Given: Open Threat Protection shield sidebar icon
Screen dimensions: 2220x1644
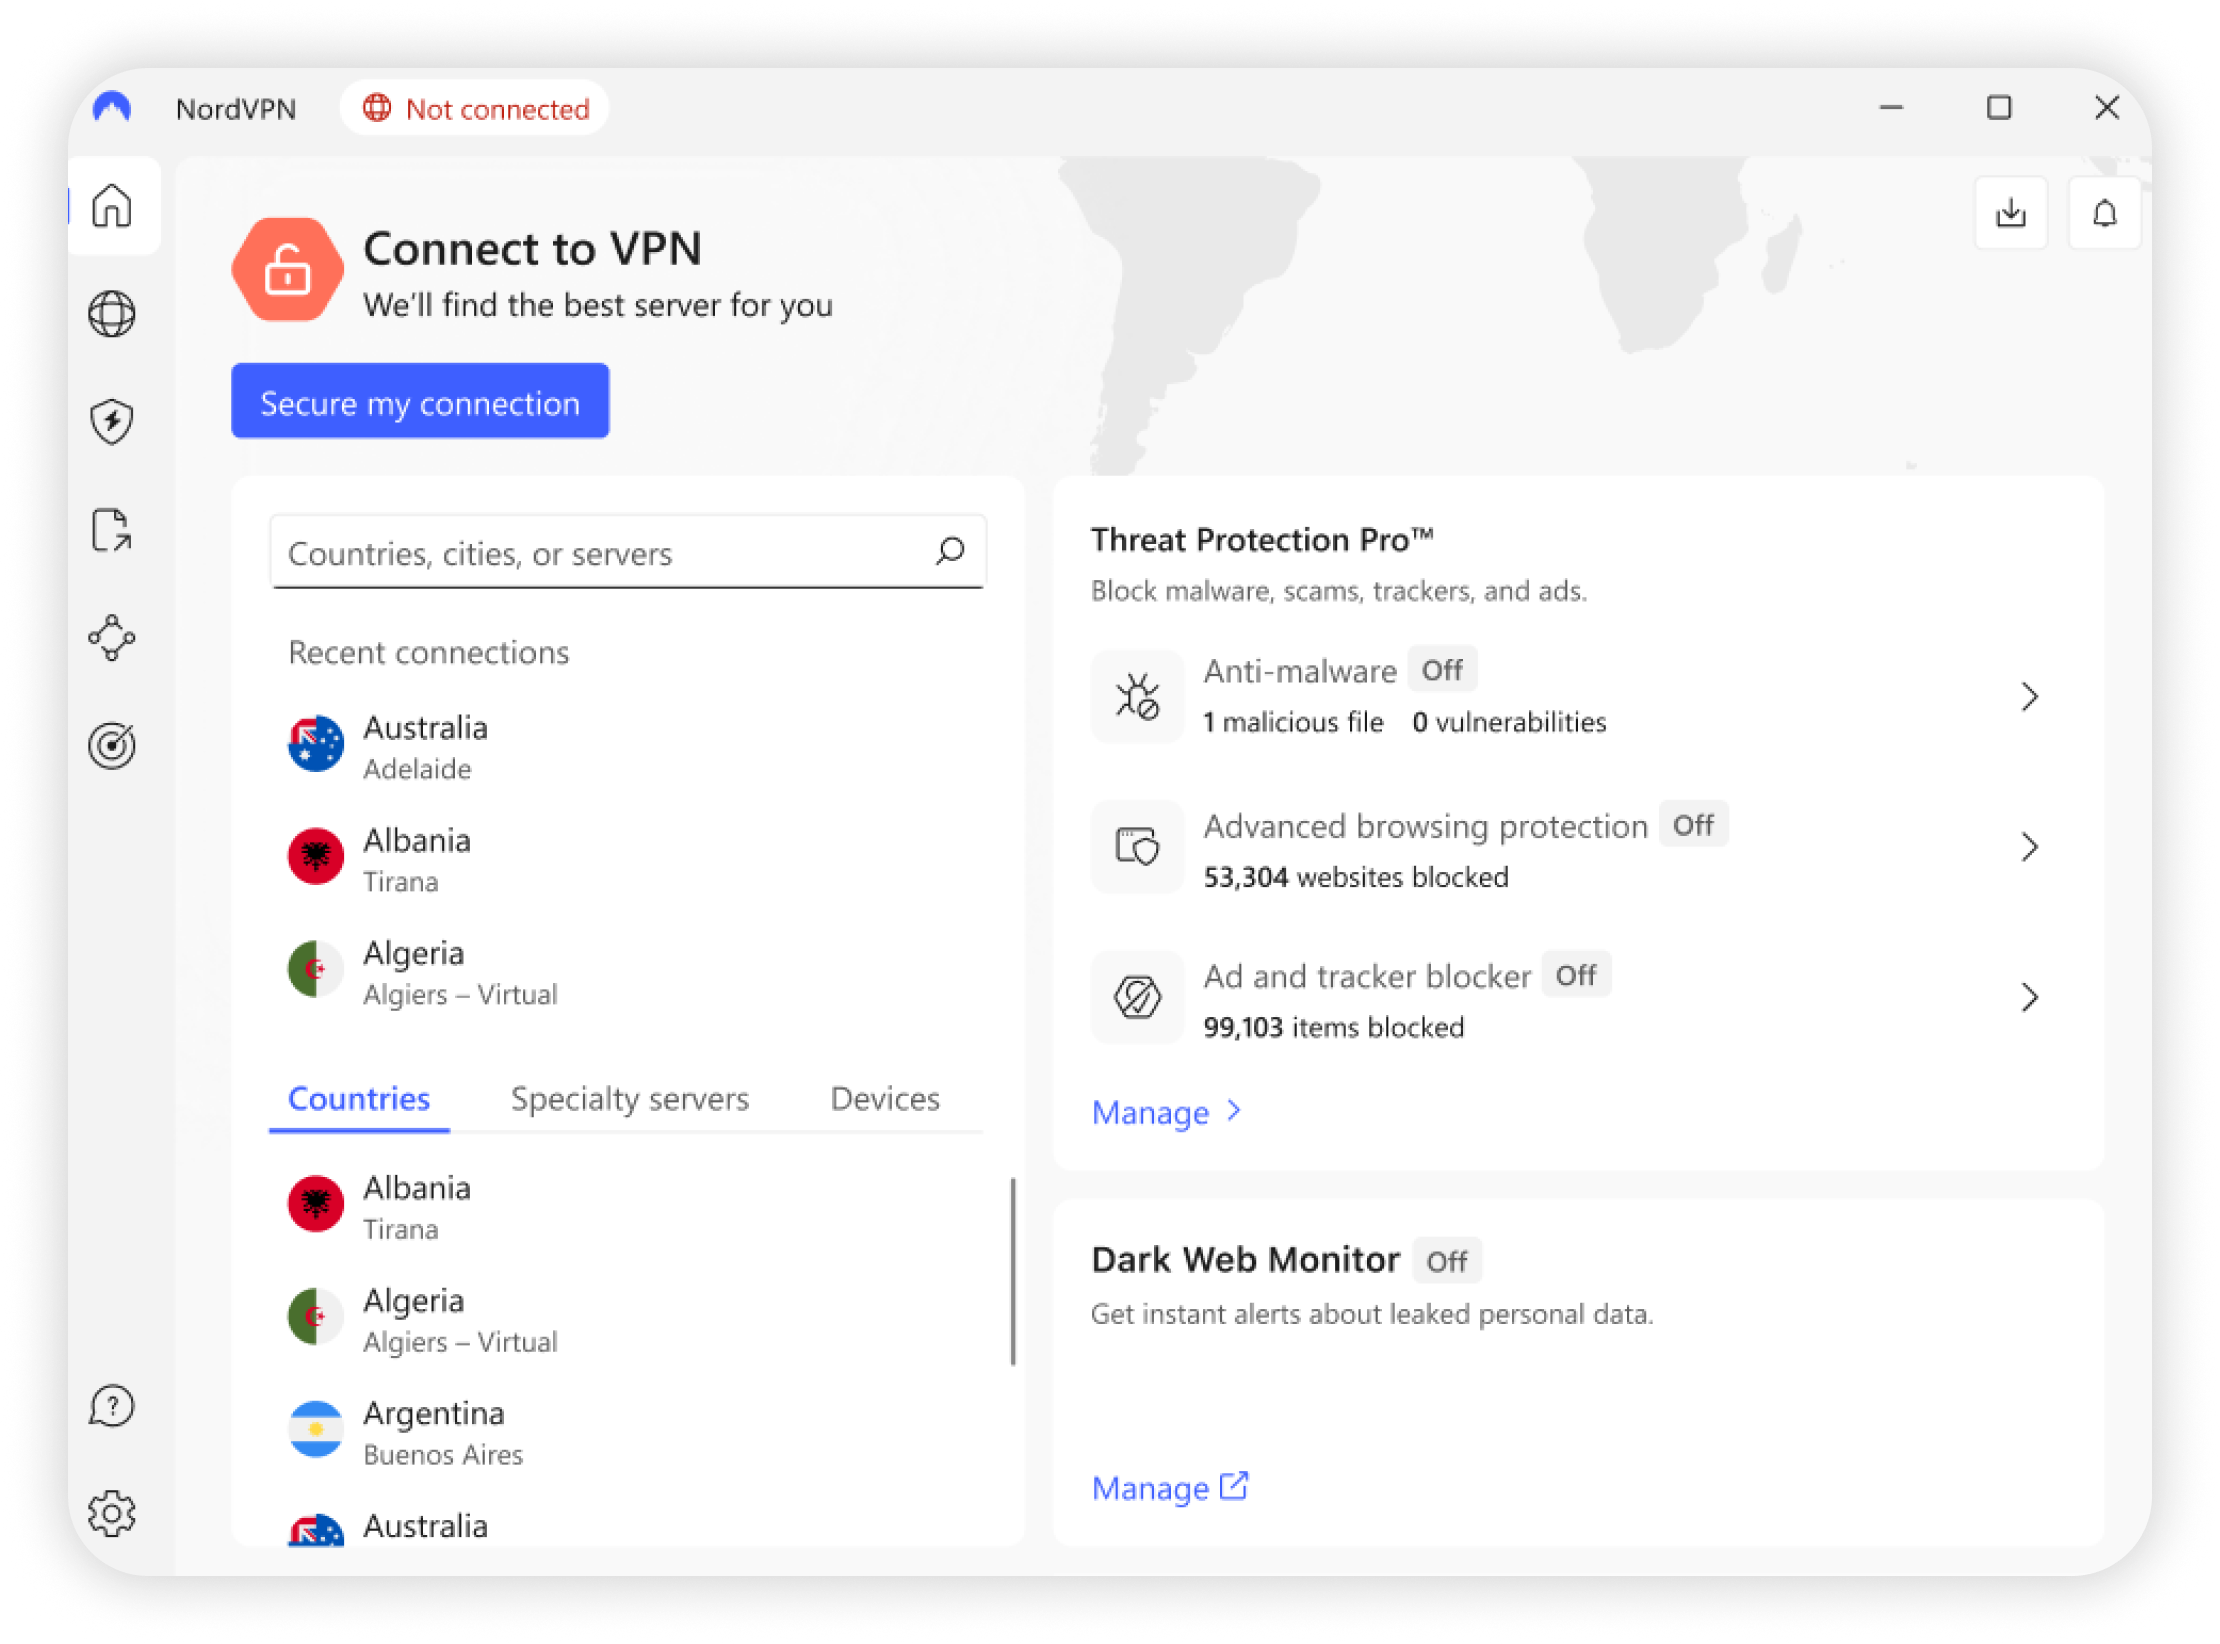Looking at the screenshot, I should pyautogui.click(x=112, y=422).
